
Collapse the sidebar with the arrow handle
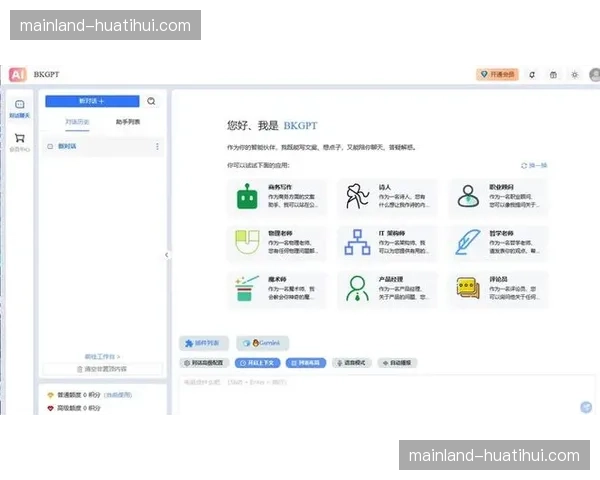tap(166, 255)
